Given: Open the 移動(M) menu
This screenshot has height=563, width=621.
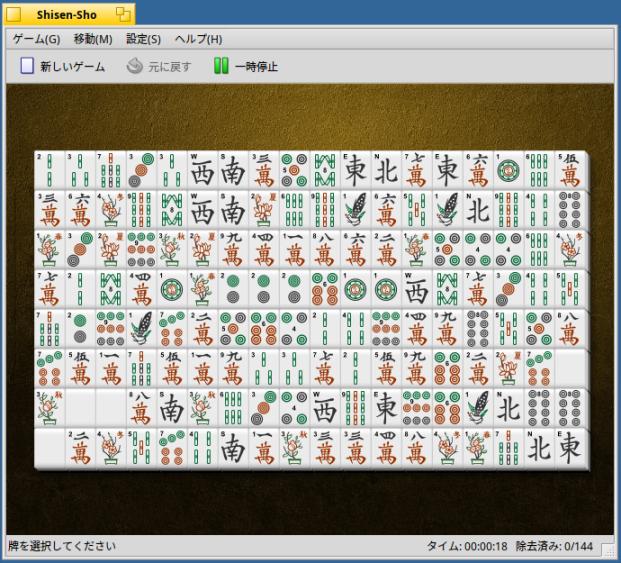Looking at the screenshot, I should pos(93,39).
